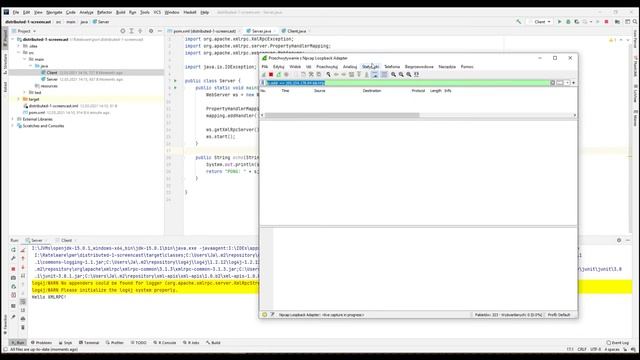Toggle Wireshark auto-scroll during live capture

click(x=375, y=75)
